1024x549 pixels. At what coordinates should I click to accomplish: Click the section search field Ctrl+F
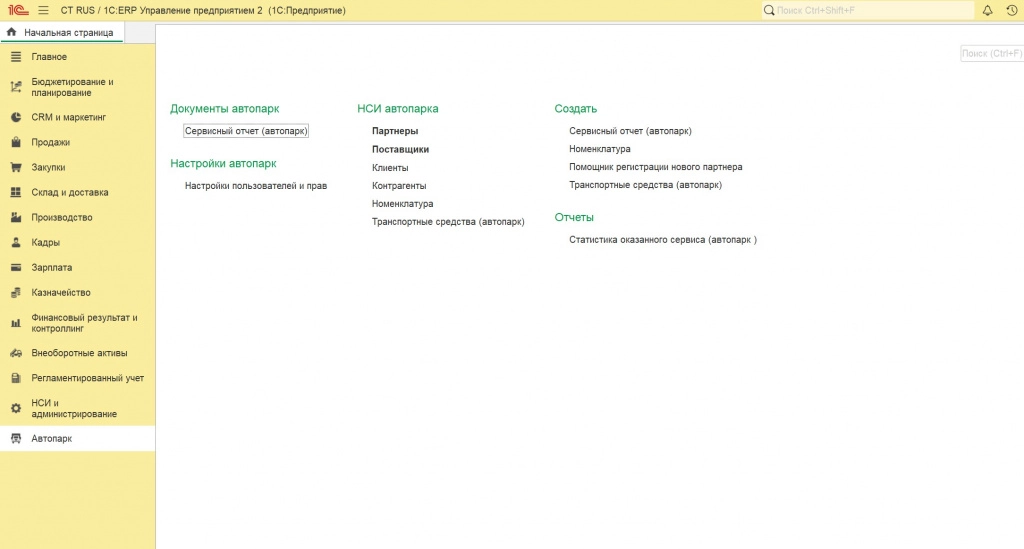point(990,53)
